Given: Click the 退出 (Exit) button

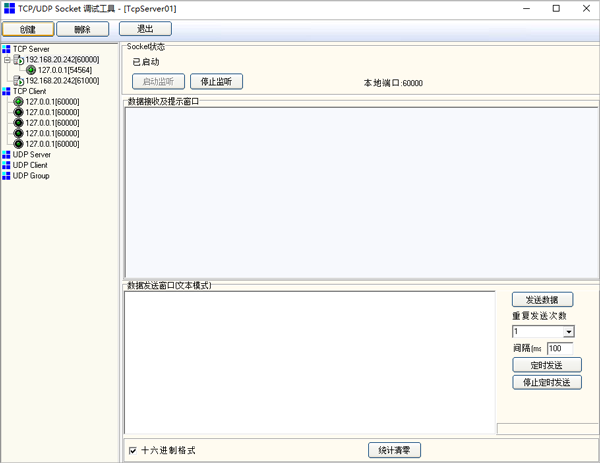Looking at the screenshot, I should 145,29.
